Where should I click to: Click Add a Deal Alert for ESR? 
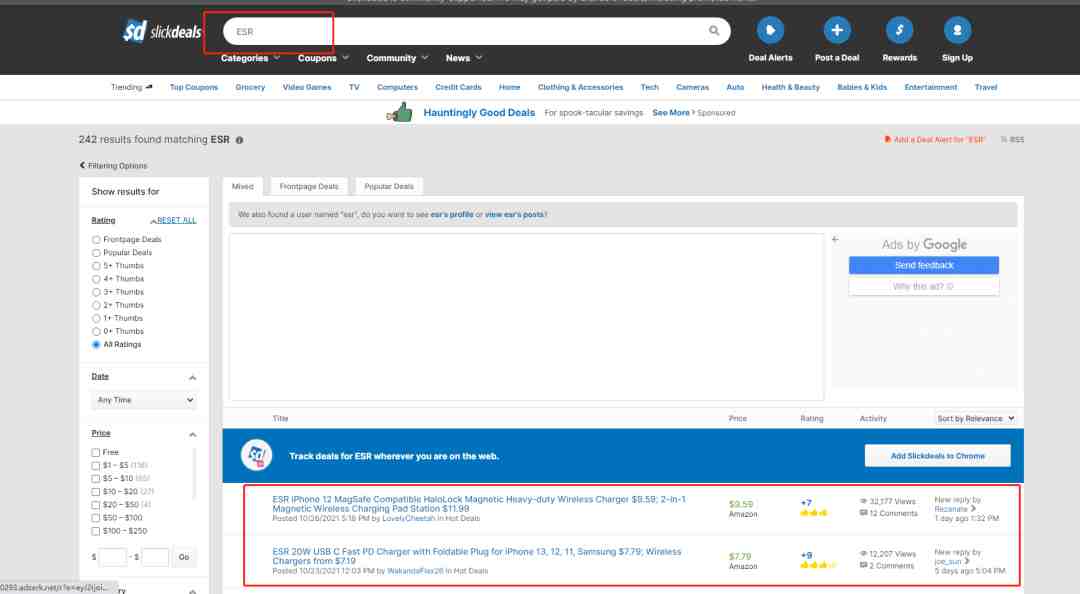935,139
